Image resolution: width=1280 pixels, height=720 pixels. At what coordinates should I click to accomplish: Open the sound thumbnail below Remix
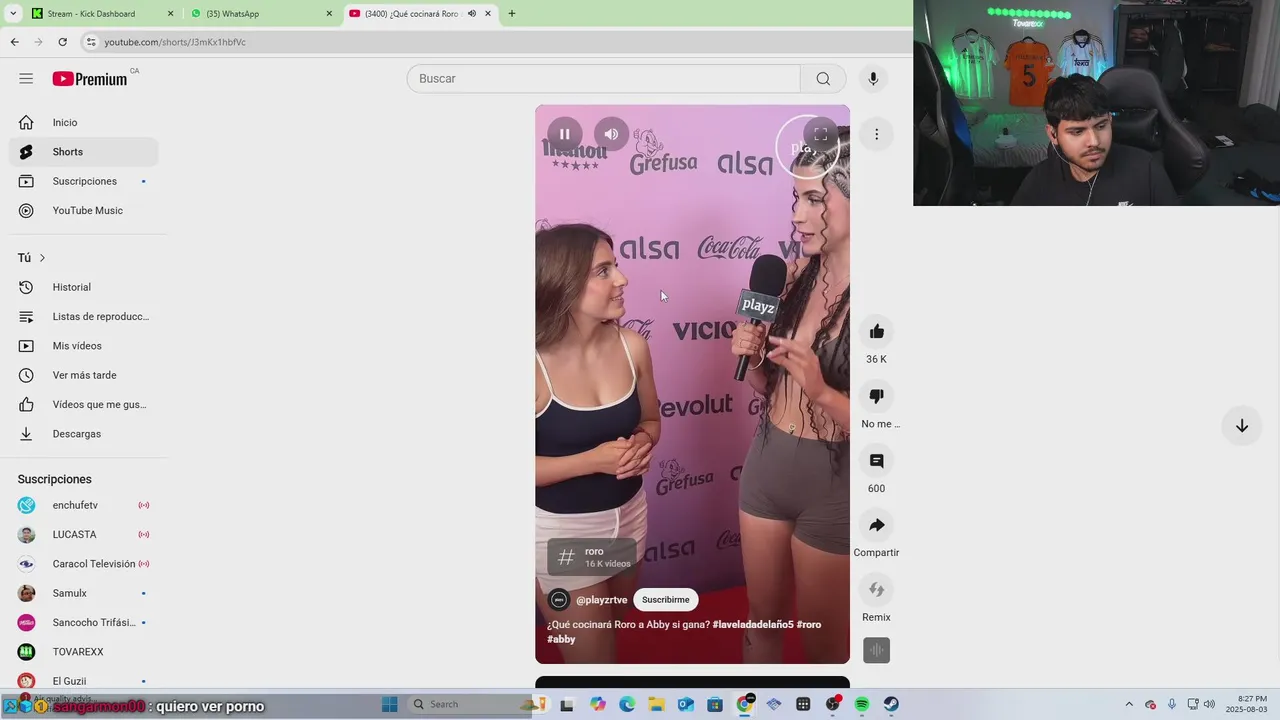click(876, 650)
